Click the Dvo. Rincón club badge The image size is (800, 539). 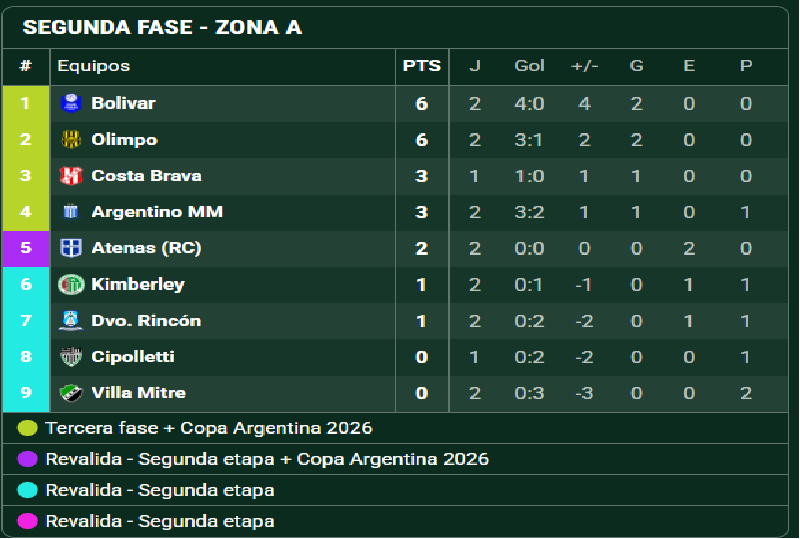(x=71, y=321)
